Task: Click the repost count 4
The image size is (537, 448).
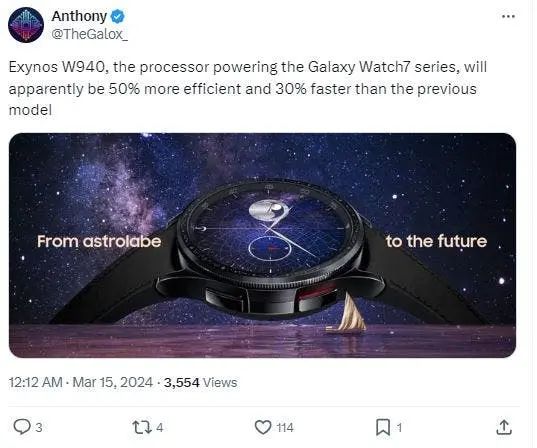Action: (159, 428)
